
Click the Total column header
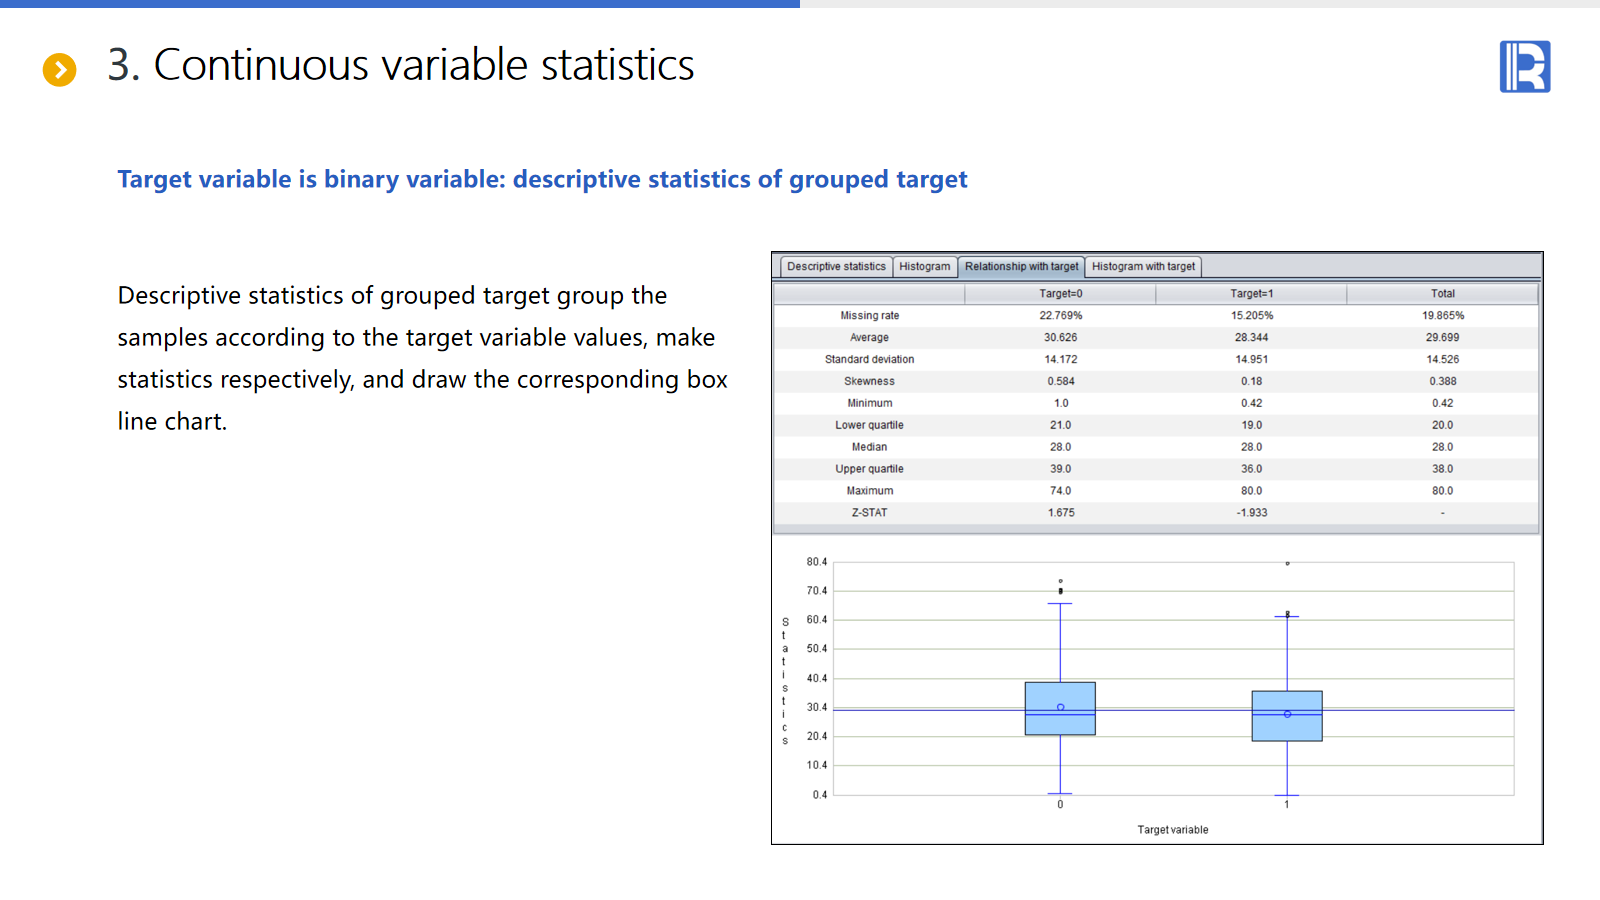[1442, 294]
